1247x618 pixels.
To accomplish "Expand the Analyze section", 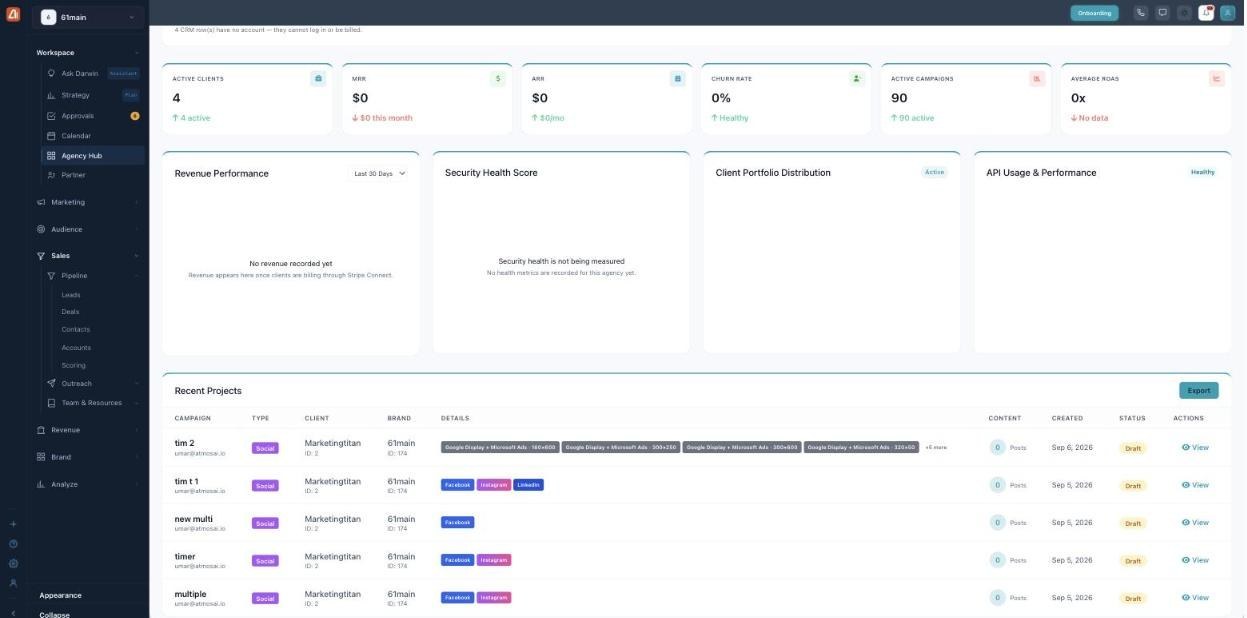I will click(x=87, y=484).
